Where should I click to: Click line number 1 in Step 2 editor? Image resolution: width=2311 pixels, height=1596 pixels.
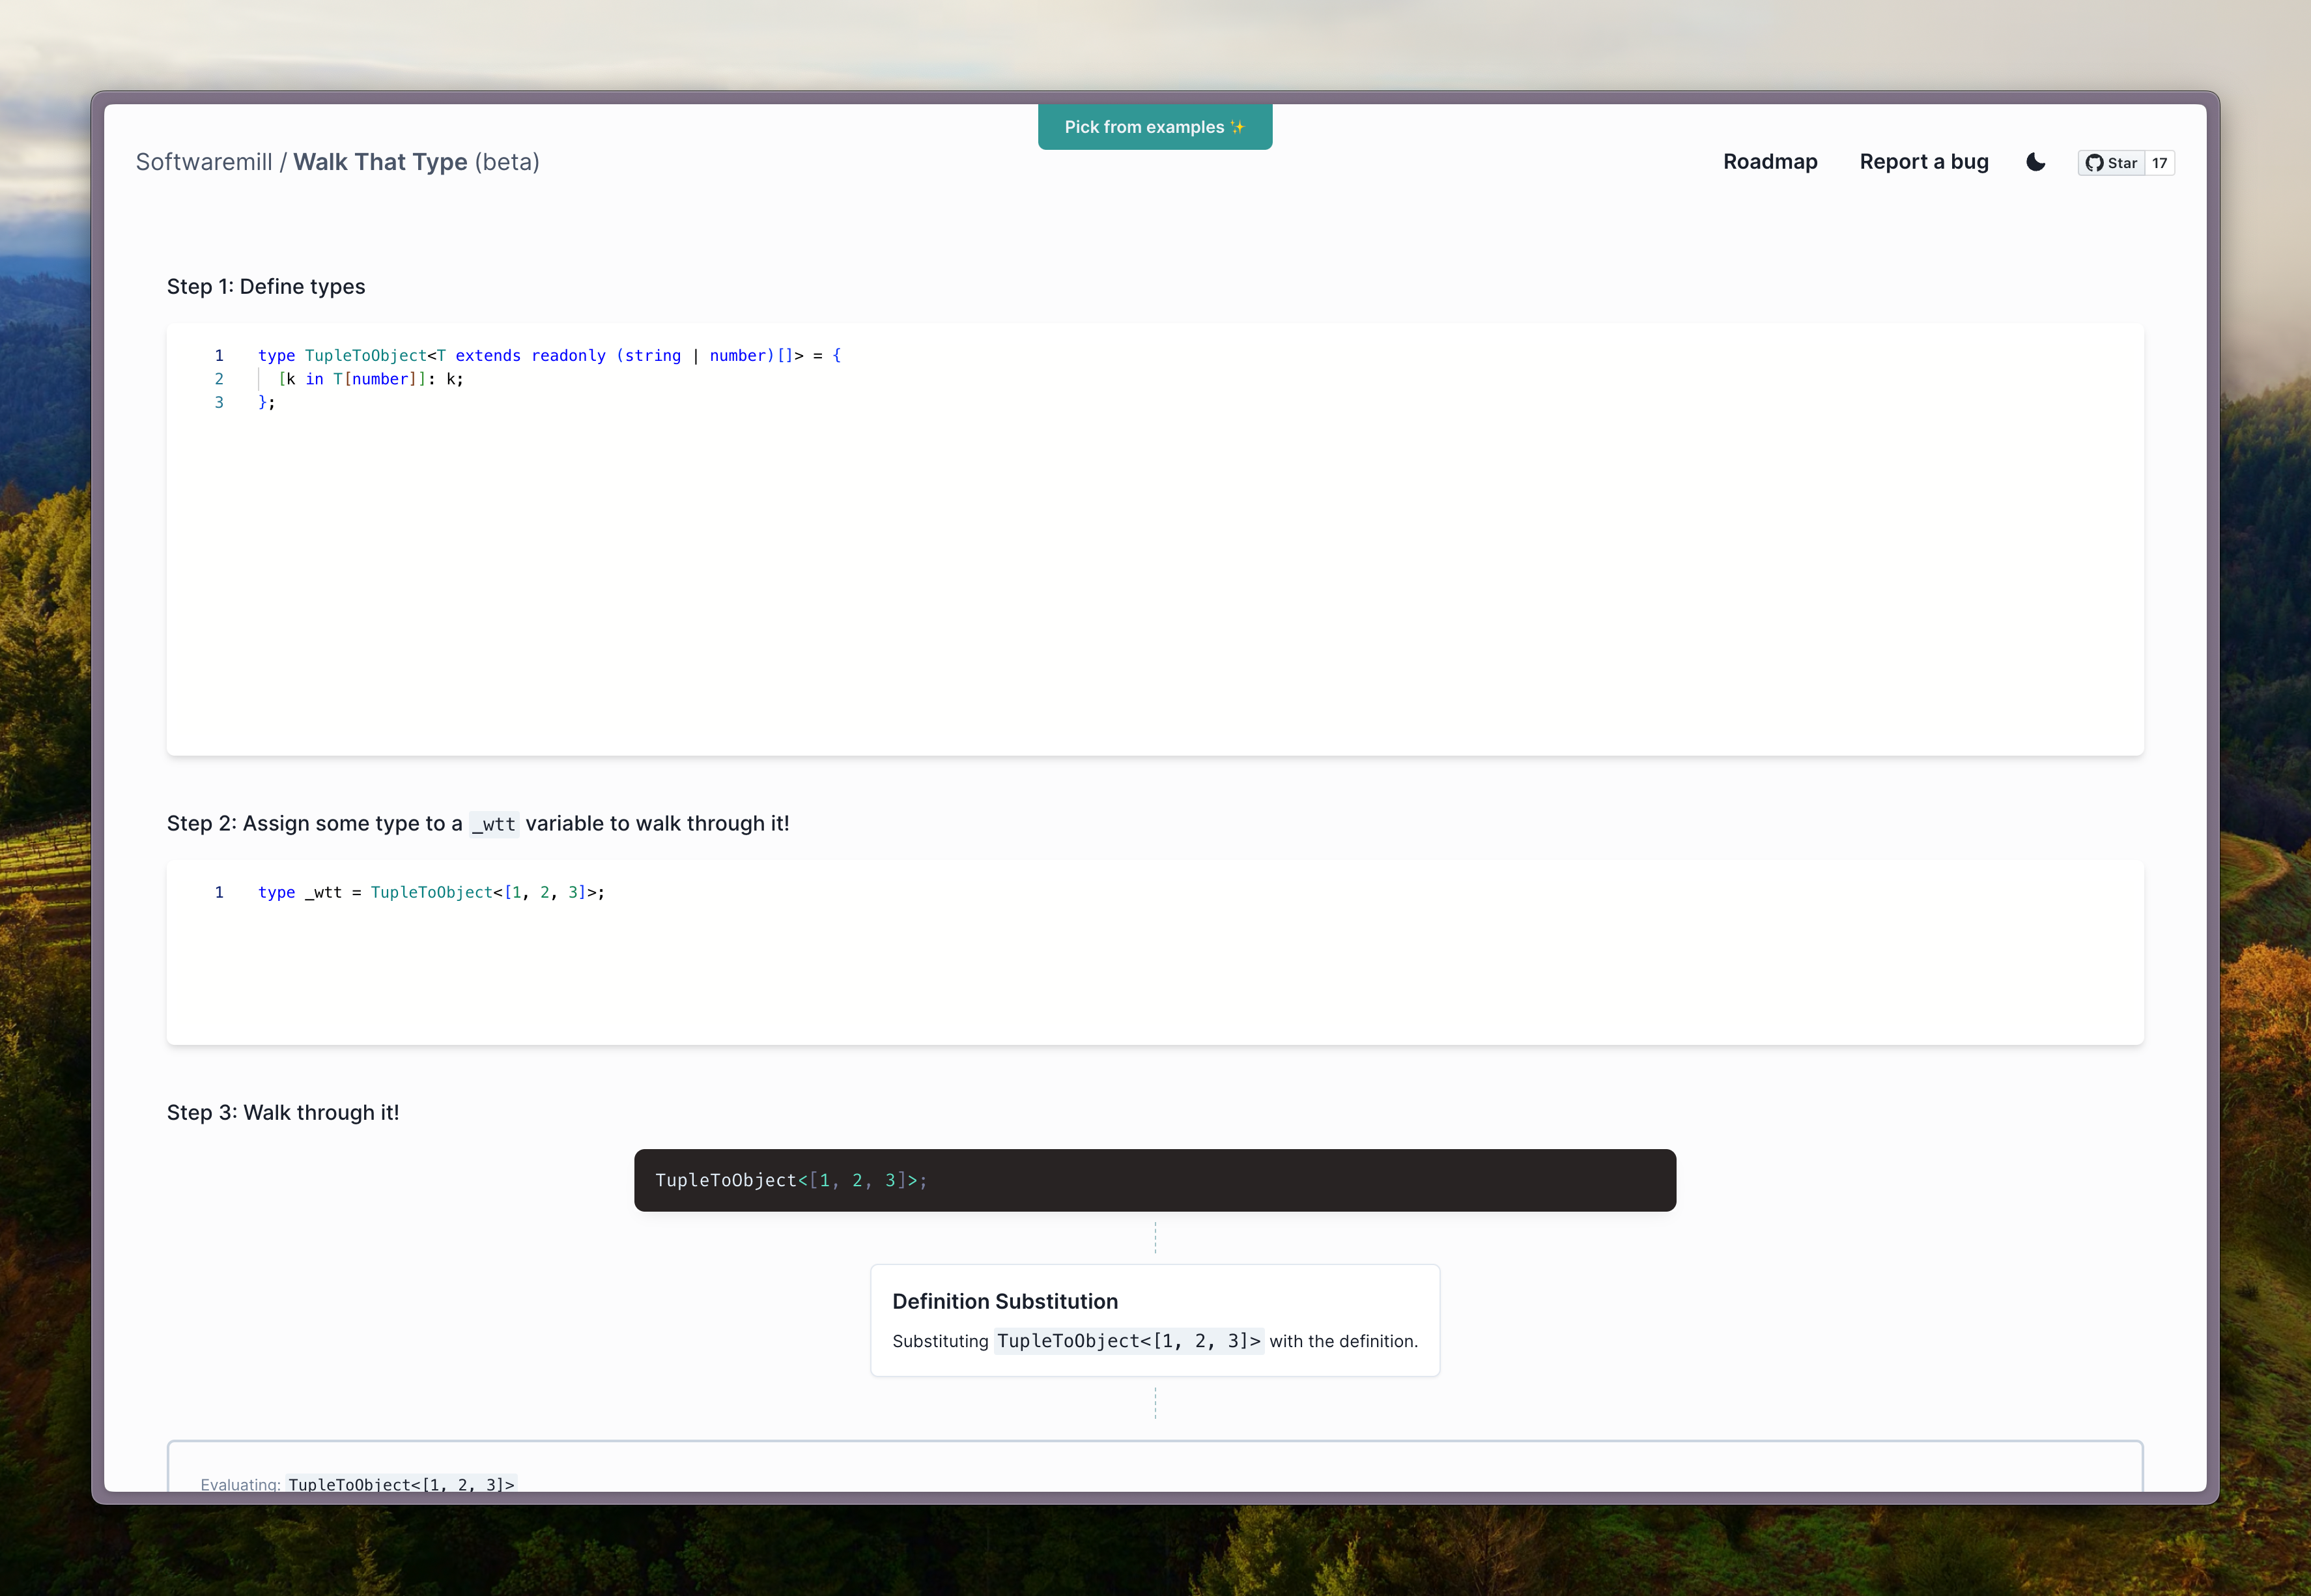pyautogui.click(x=219, y=892)
